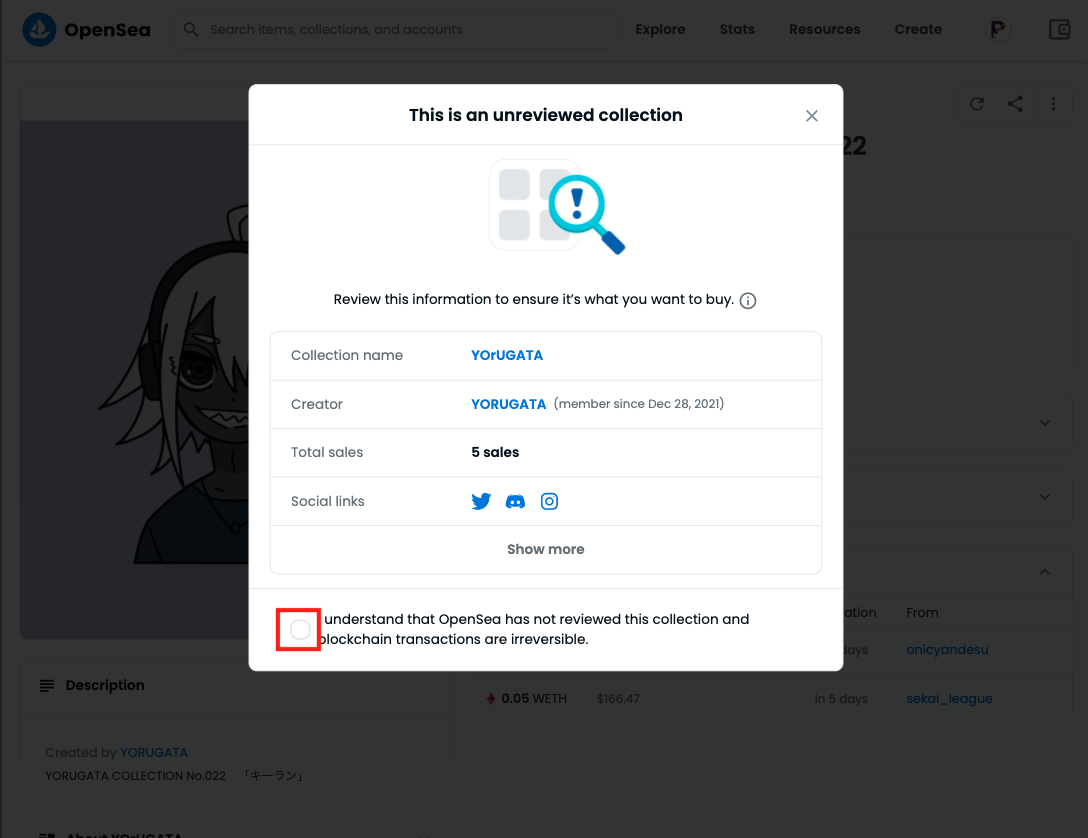Viewport: 1088px width, 838px height.
Task: Open the YORUGATA creator profile link
Action: pos(508,404)
